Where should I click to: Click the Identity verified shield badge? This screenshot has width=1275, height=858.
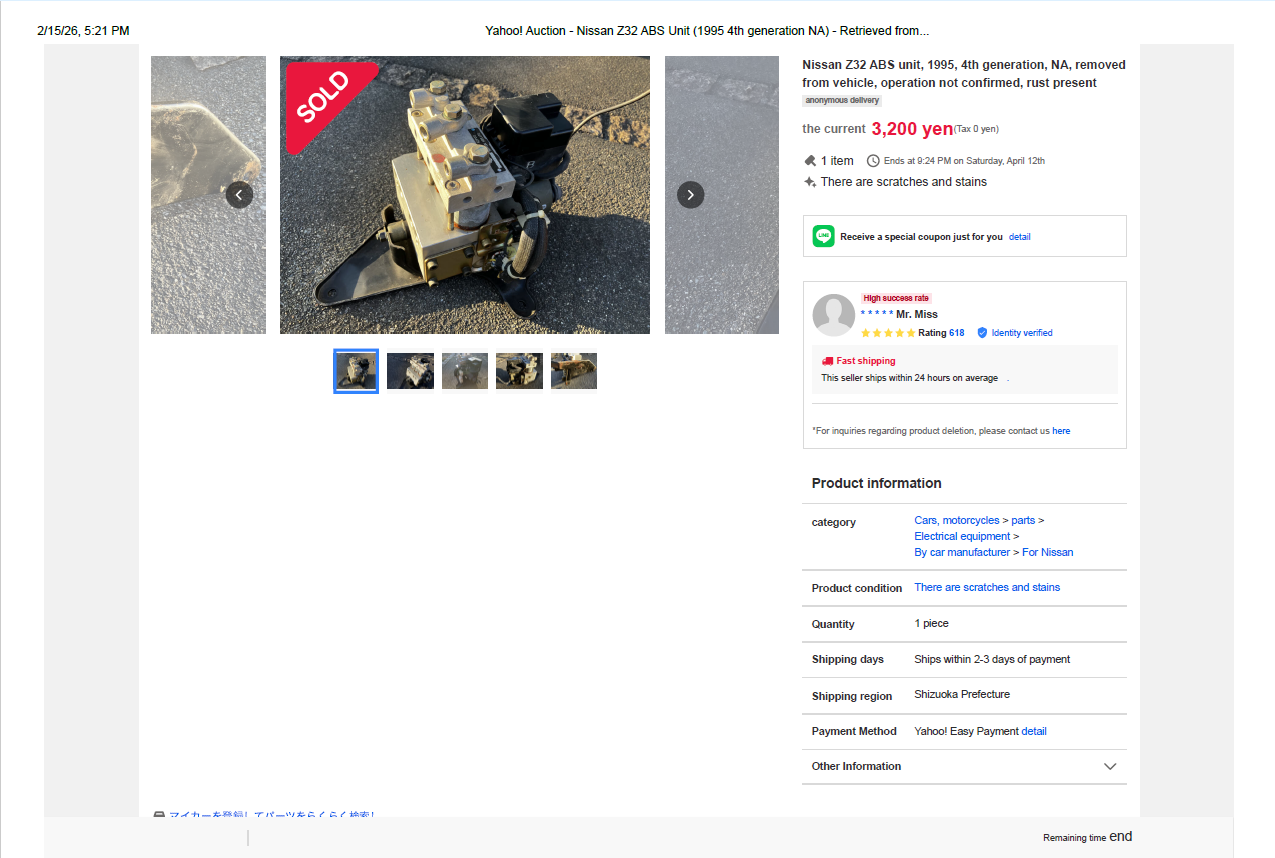coord(982,333)
